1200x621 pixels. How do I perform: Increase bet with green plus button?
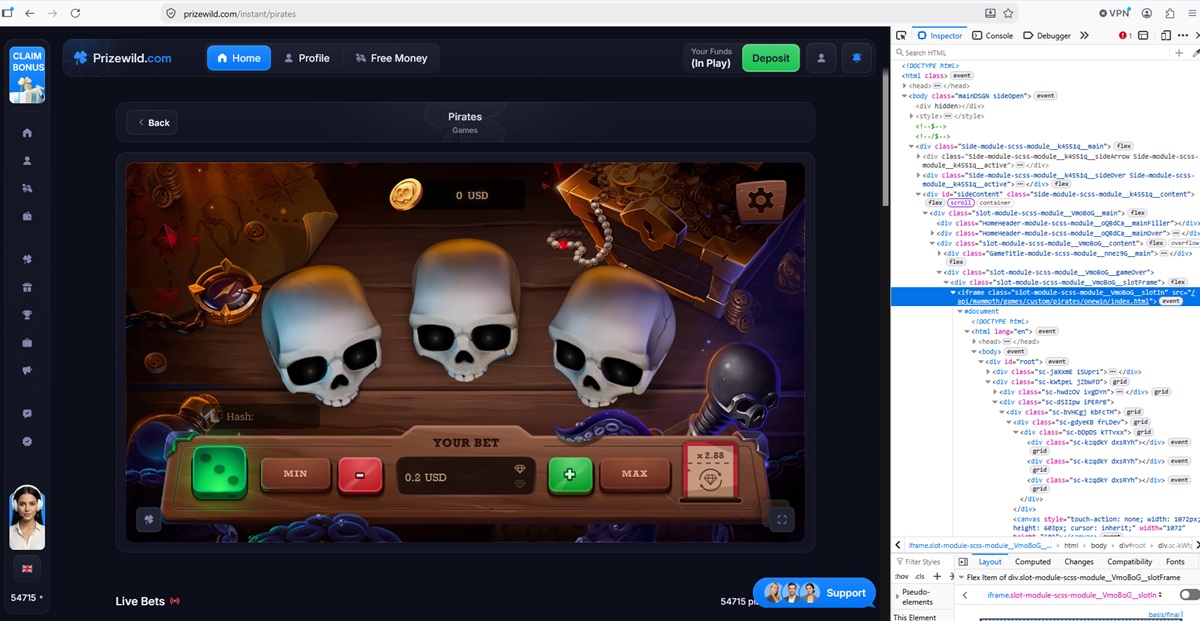point(570,474)
